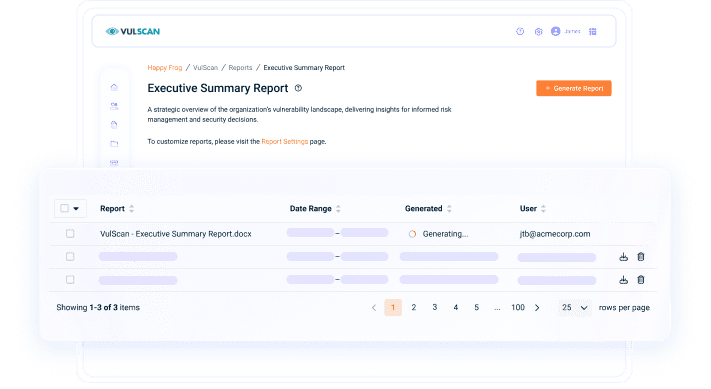Download the second row report
The height and width of the screenshot is (389, 711).
[623, 257]
